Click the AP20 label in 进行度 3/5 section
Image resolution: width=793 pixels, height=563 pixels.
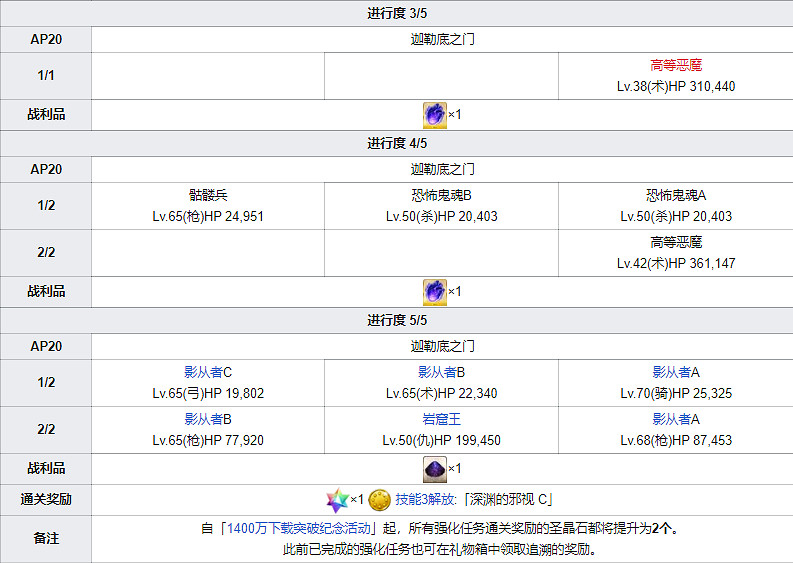pyautogui.click(x=46, y=39)
